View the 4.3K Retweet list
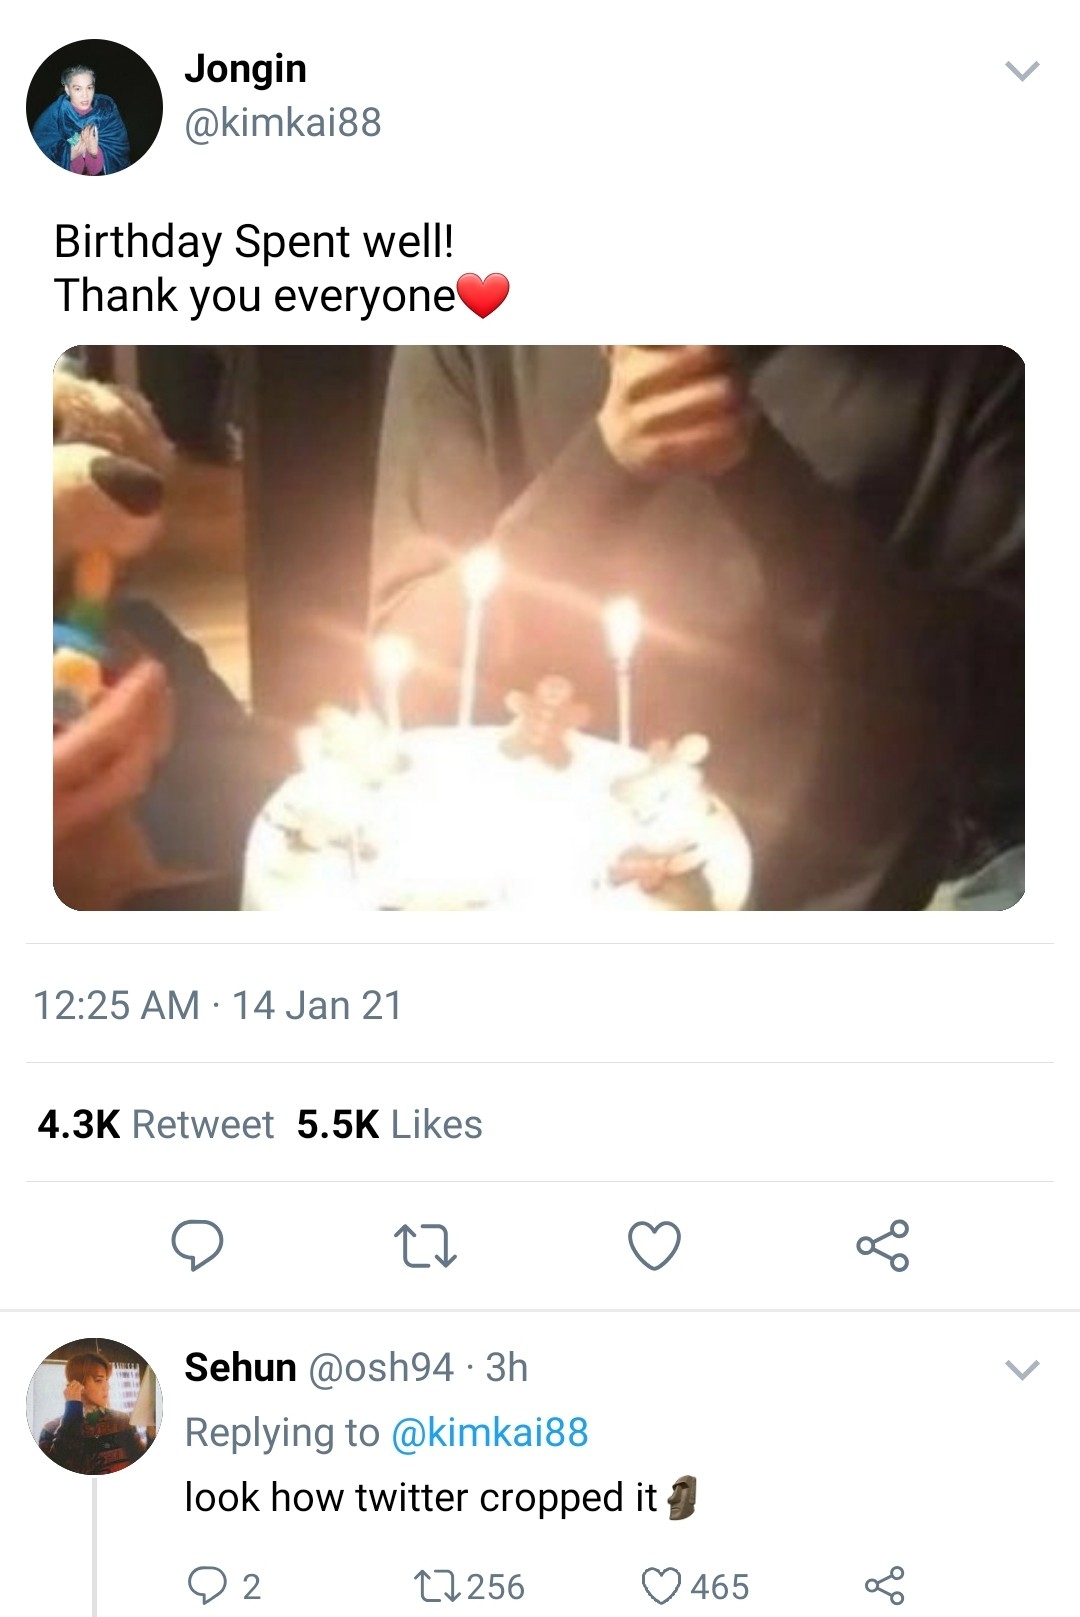The height and width of the screenshot is (1617, 1080). [155, 1124]
